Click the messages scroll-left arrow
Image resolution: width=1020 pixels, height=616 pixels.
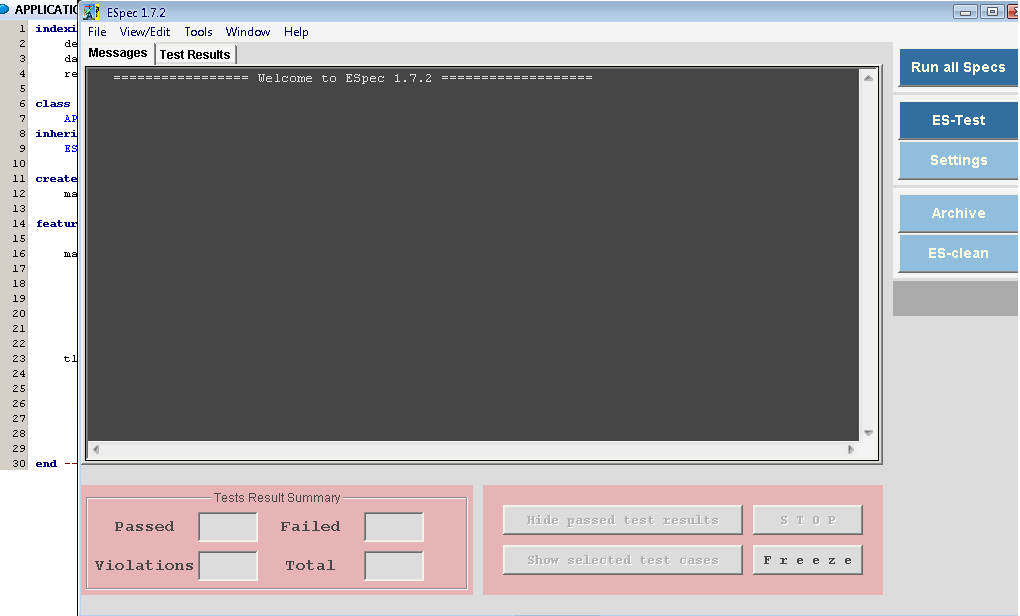pos(96,449)
